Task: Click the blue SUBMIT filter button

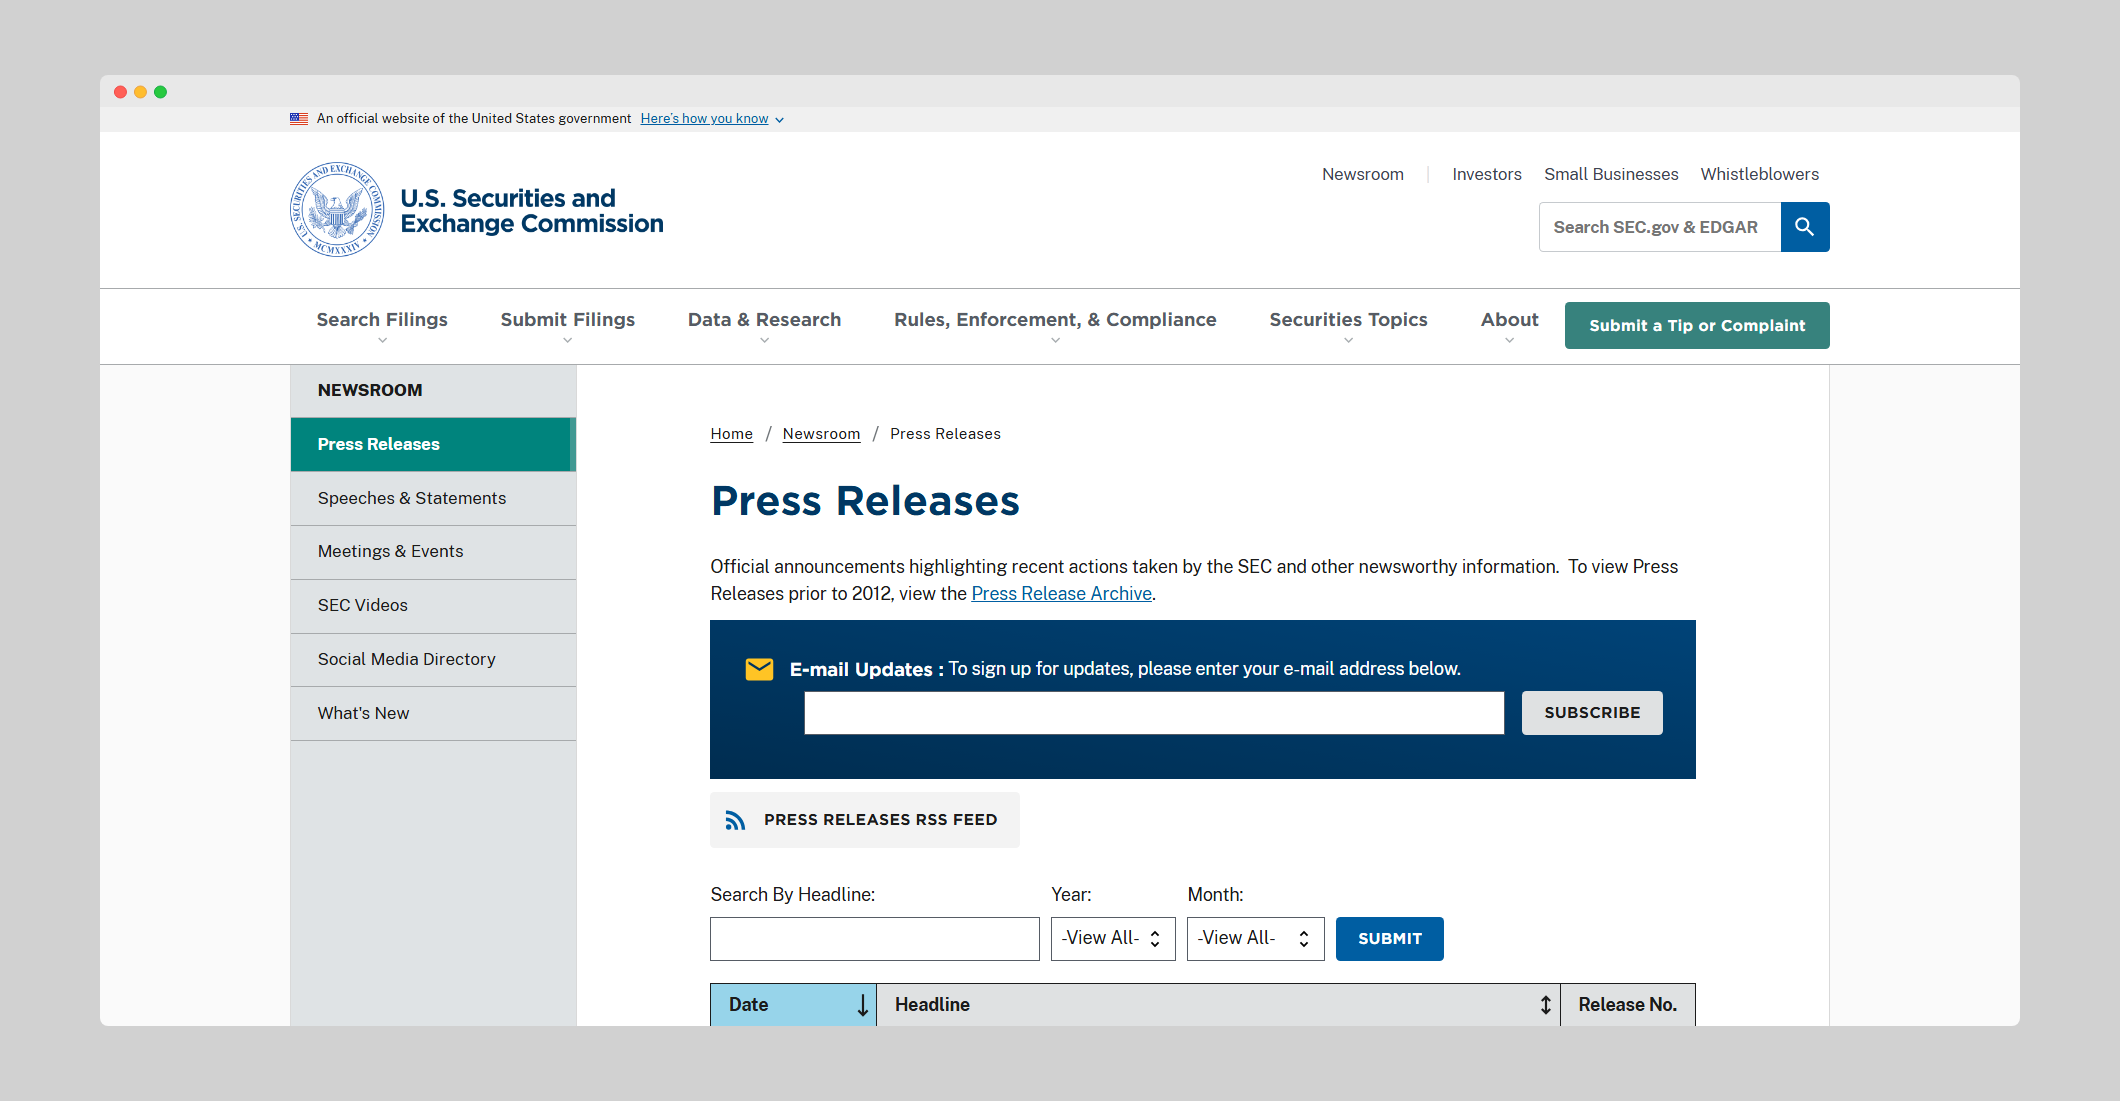Action: [x=1390, y=939]
